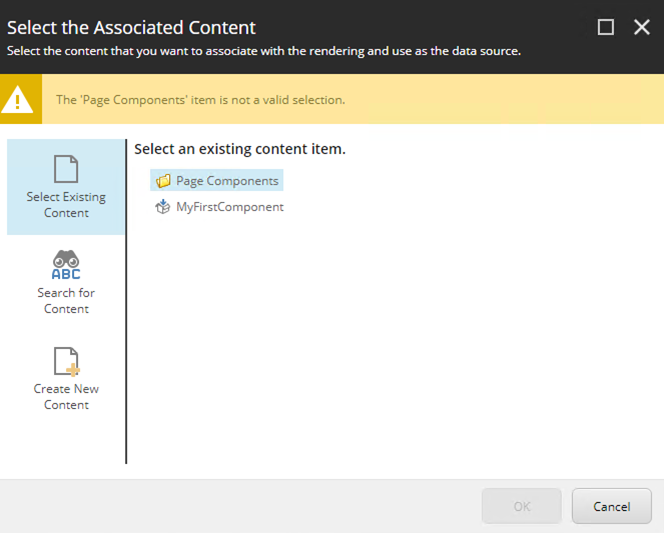Open the Create New Content tab
The image size is (664, 533).
66,379
